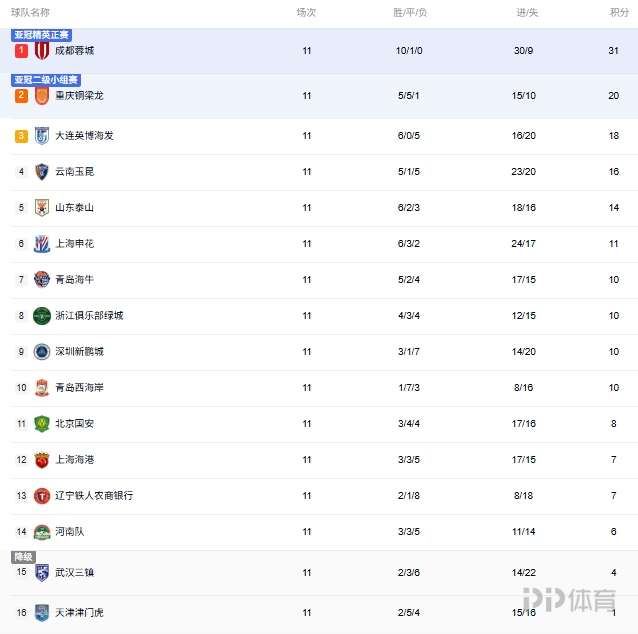The width and height of the screenshot is (638, 634).
Task: Open the 武汉三镇 blue shield logo
Action: coord(42,573)
